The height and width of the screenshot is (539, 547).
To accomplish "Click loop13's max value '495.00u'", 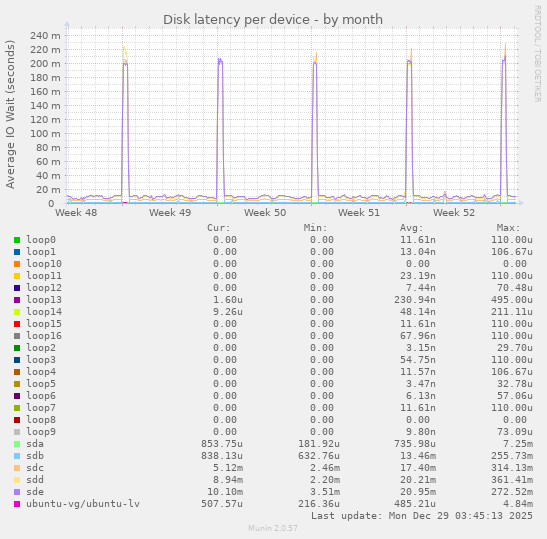I will (512, 300).
